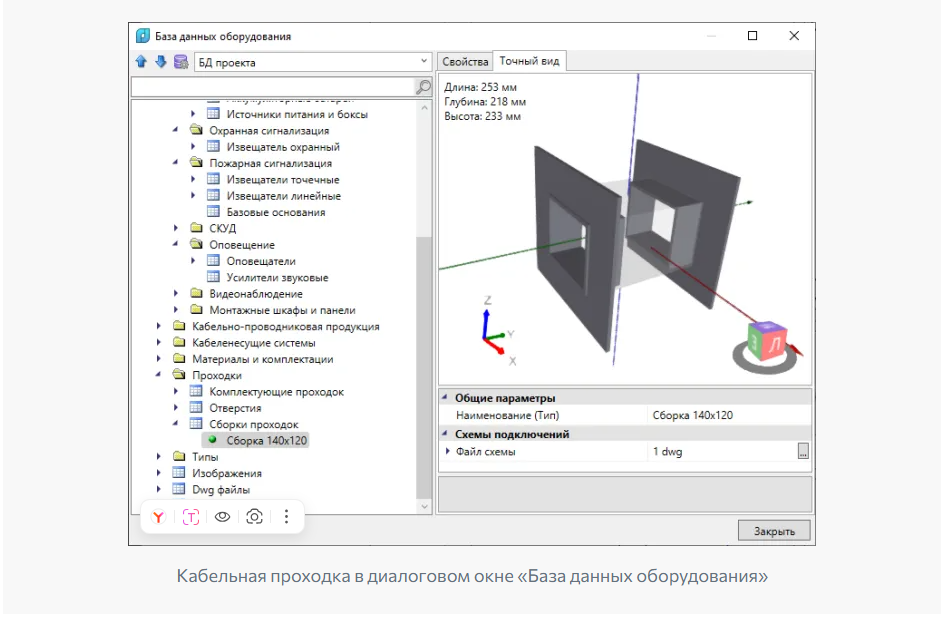Expand the СКУД folder
This screenshot has height=618, width=943.
[x=176, y=228]
